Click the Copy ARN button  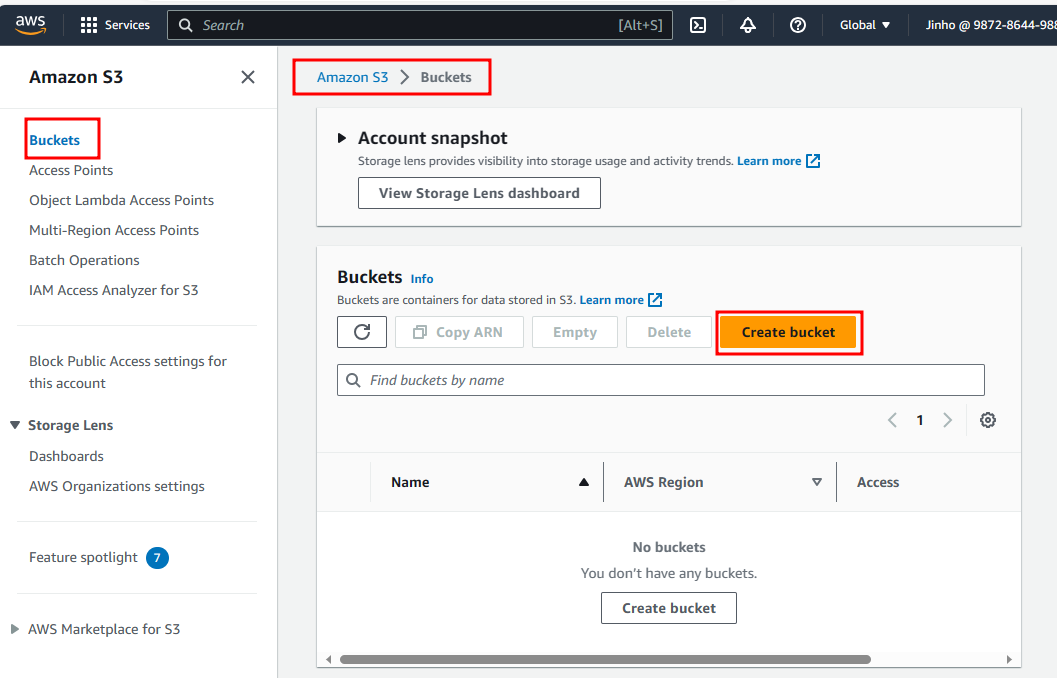pyautogui.click(x=459, y=332)
